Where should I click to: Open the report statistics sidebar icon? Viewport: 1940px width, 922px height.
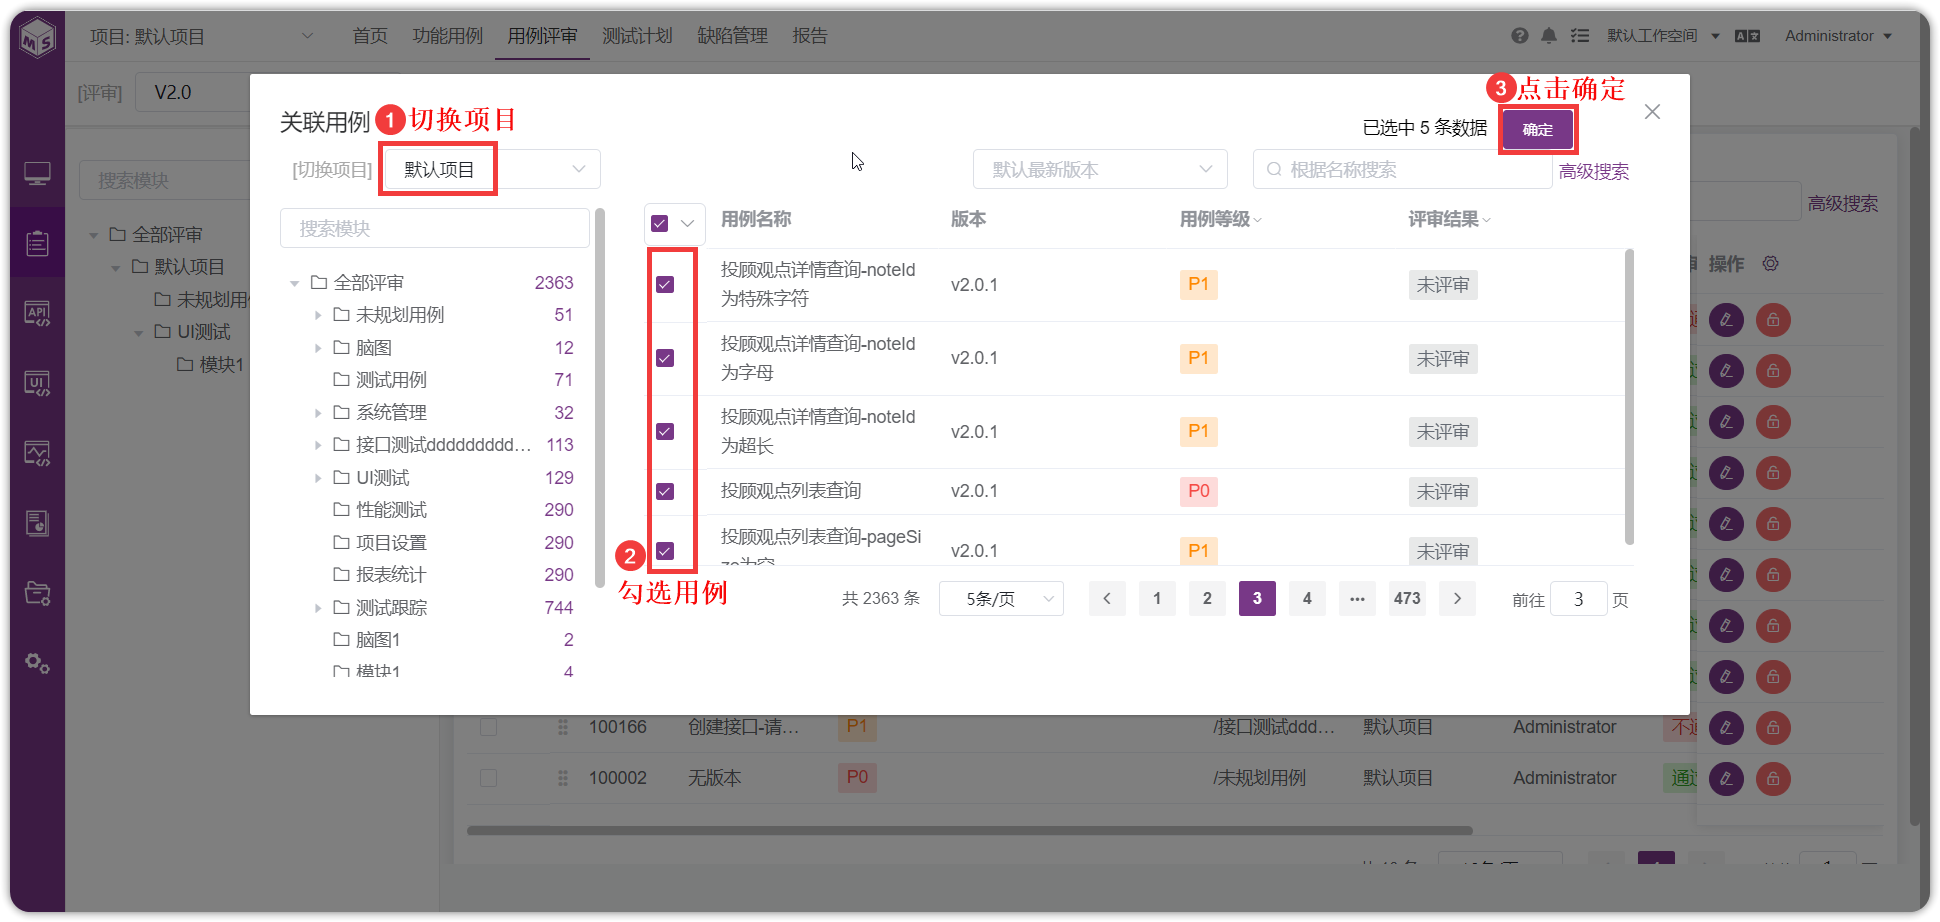coord(38,524)
